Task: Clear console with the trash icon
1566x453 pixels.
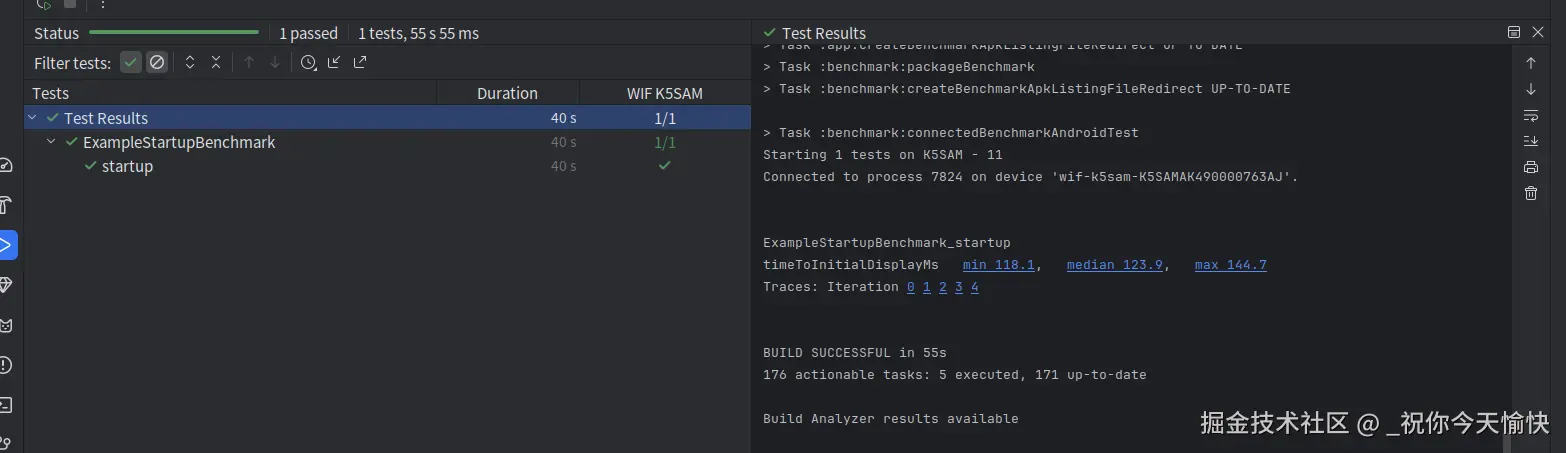Action: pyautogui.click(x=1530, y=193)
